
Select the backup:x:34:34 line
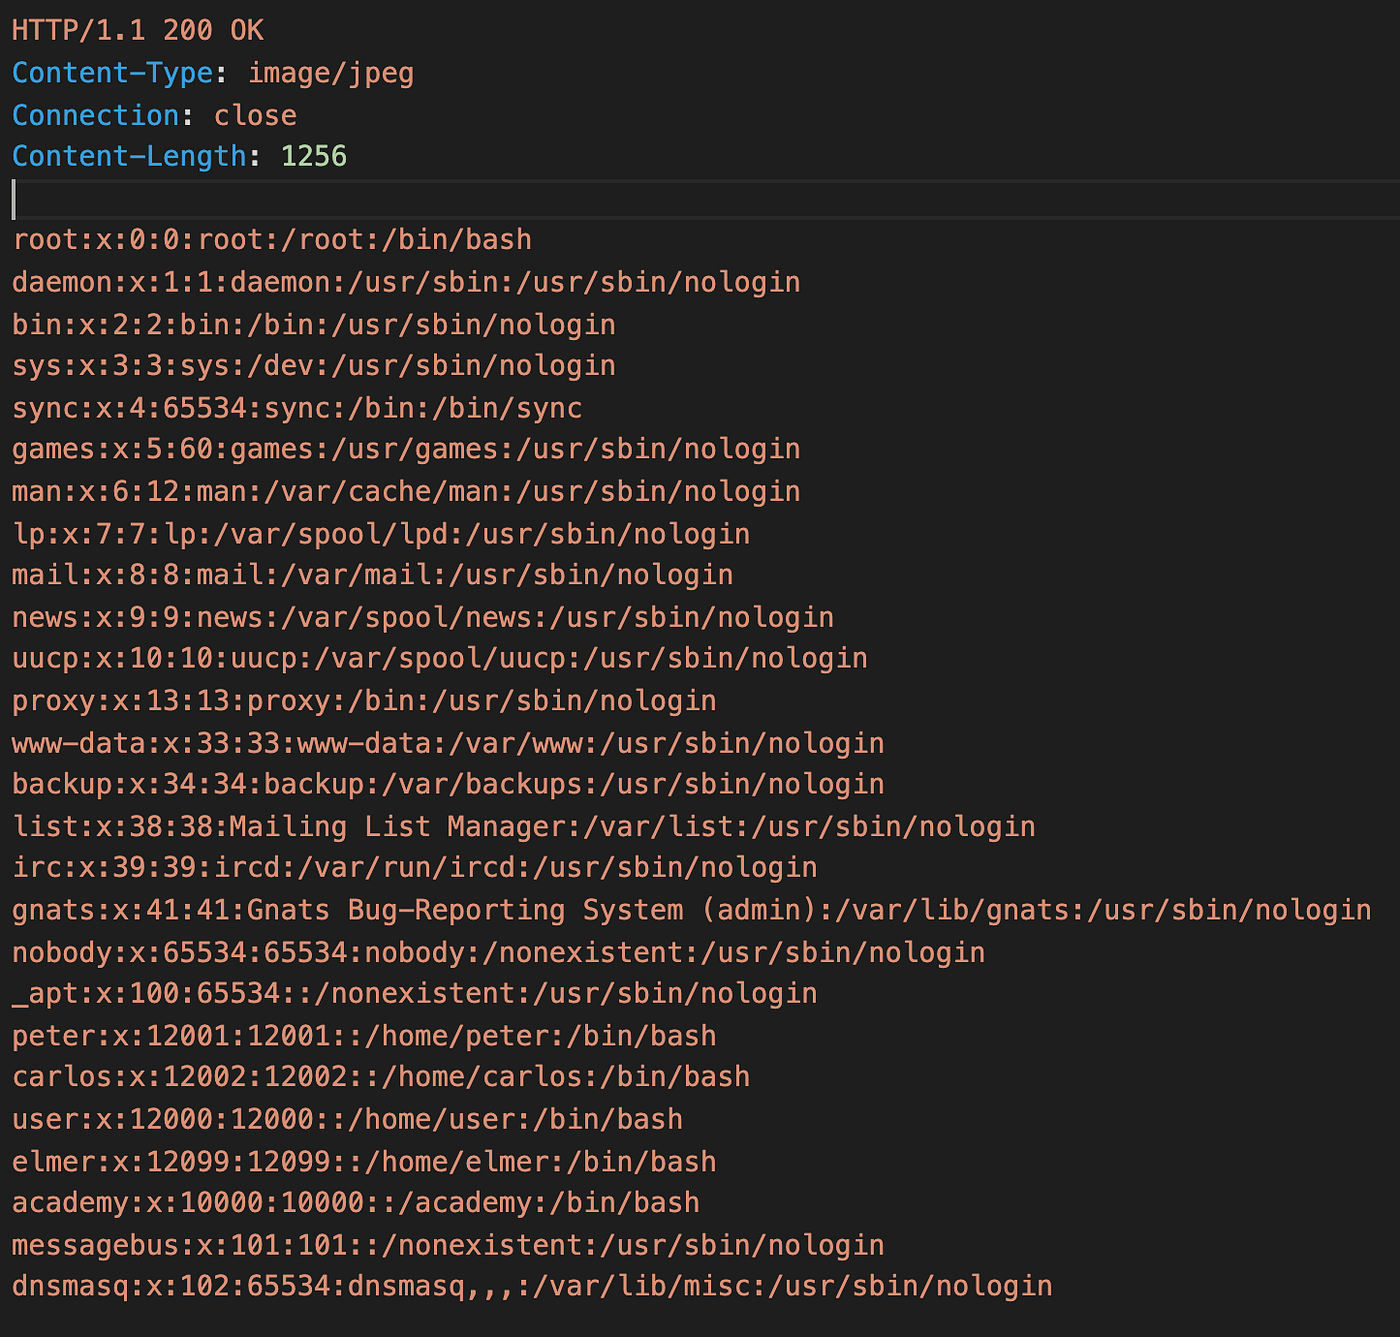pos(448,785)
